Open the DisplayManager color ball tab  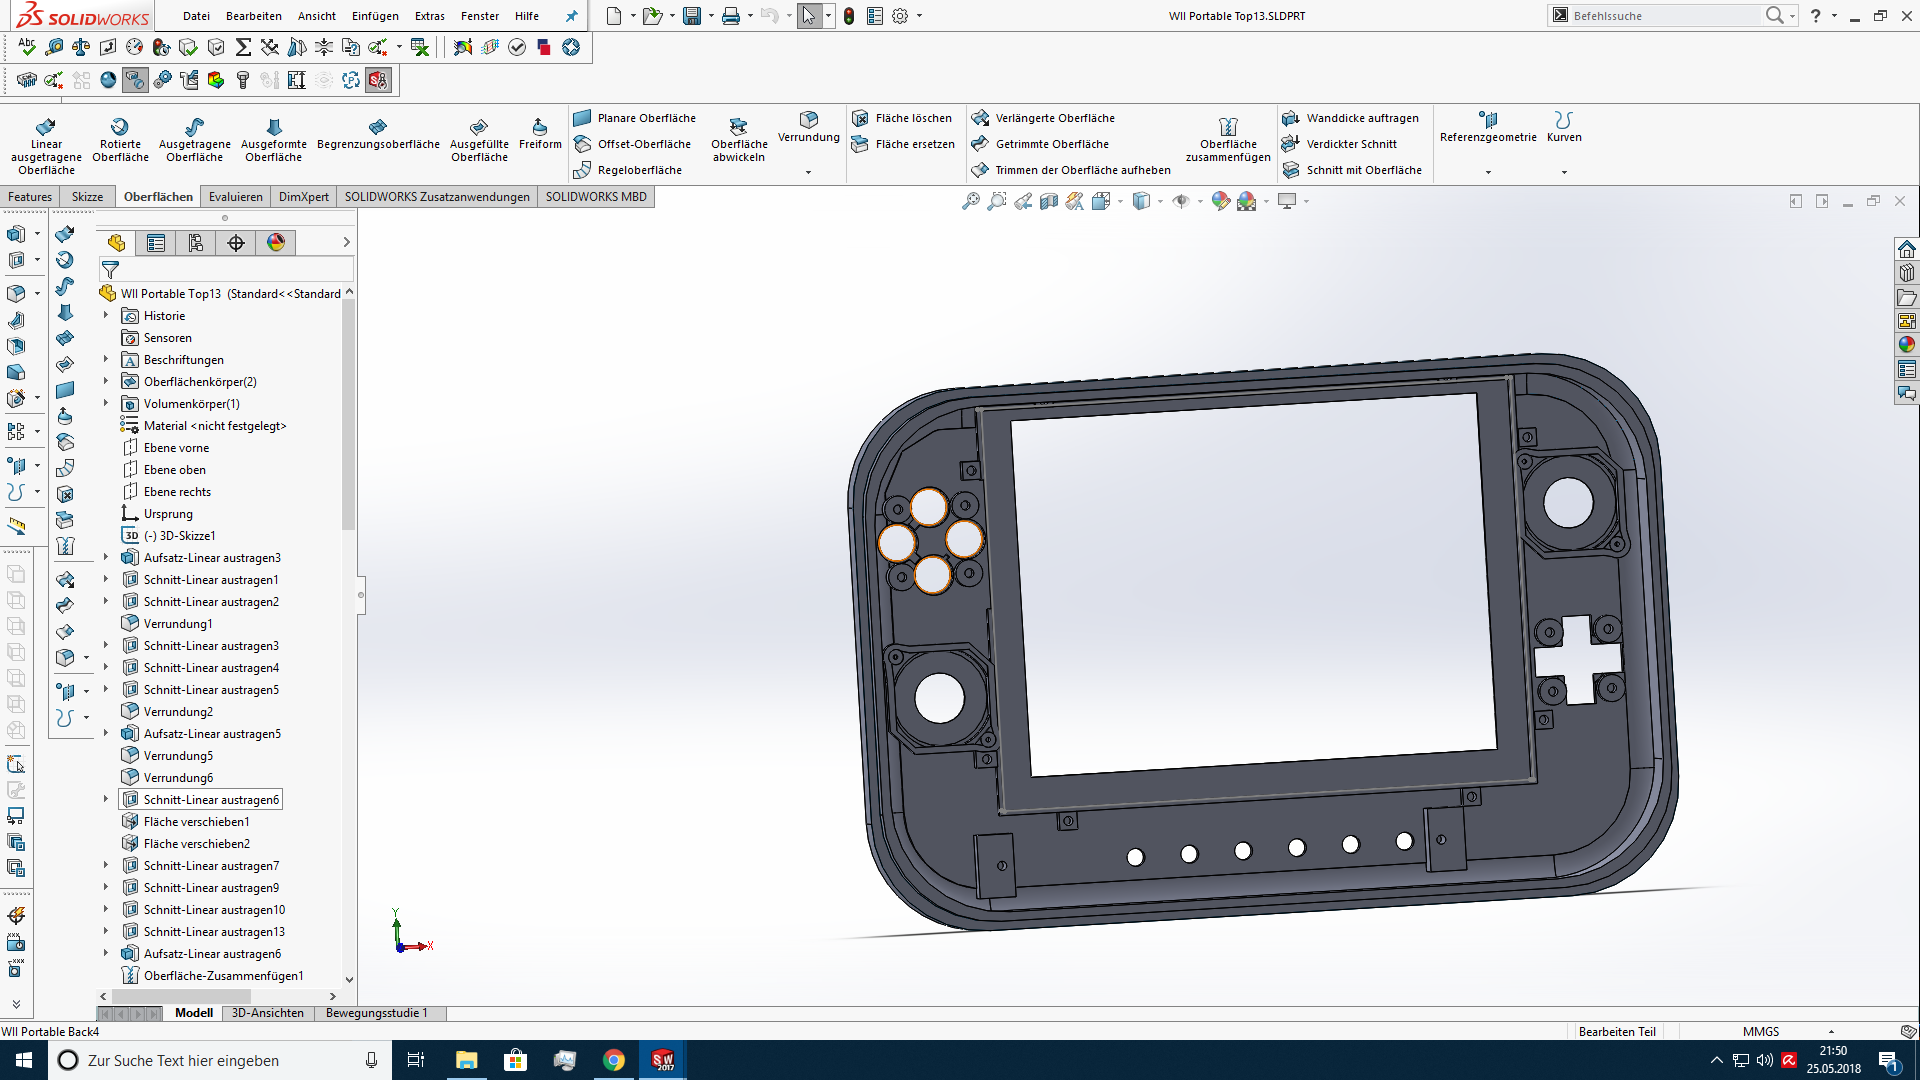276,243
